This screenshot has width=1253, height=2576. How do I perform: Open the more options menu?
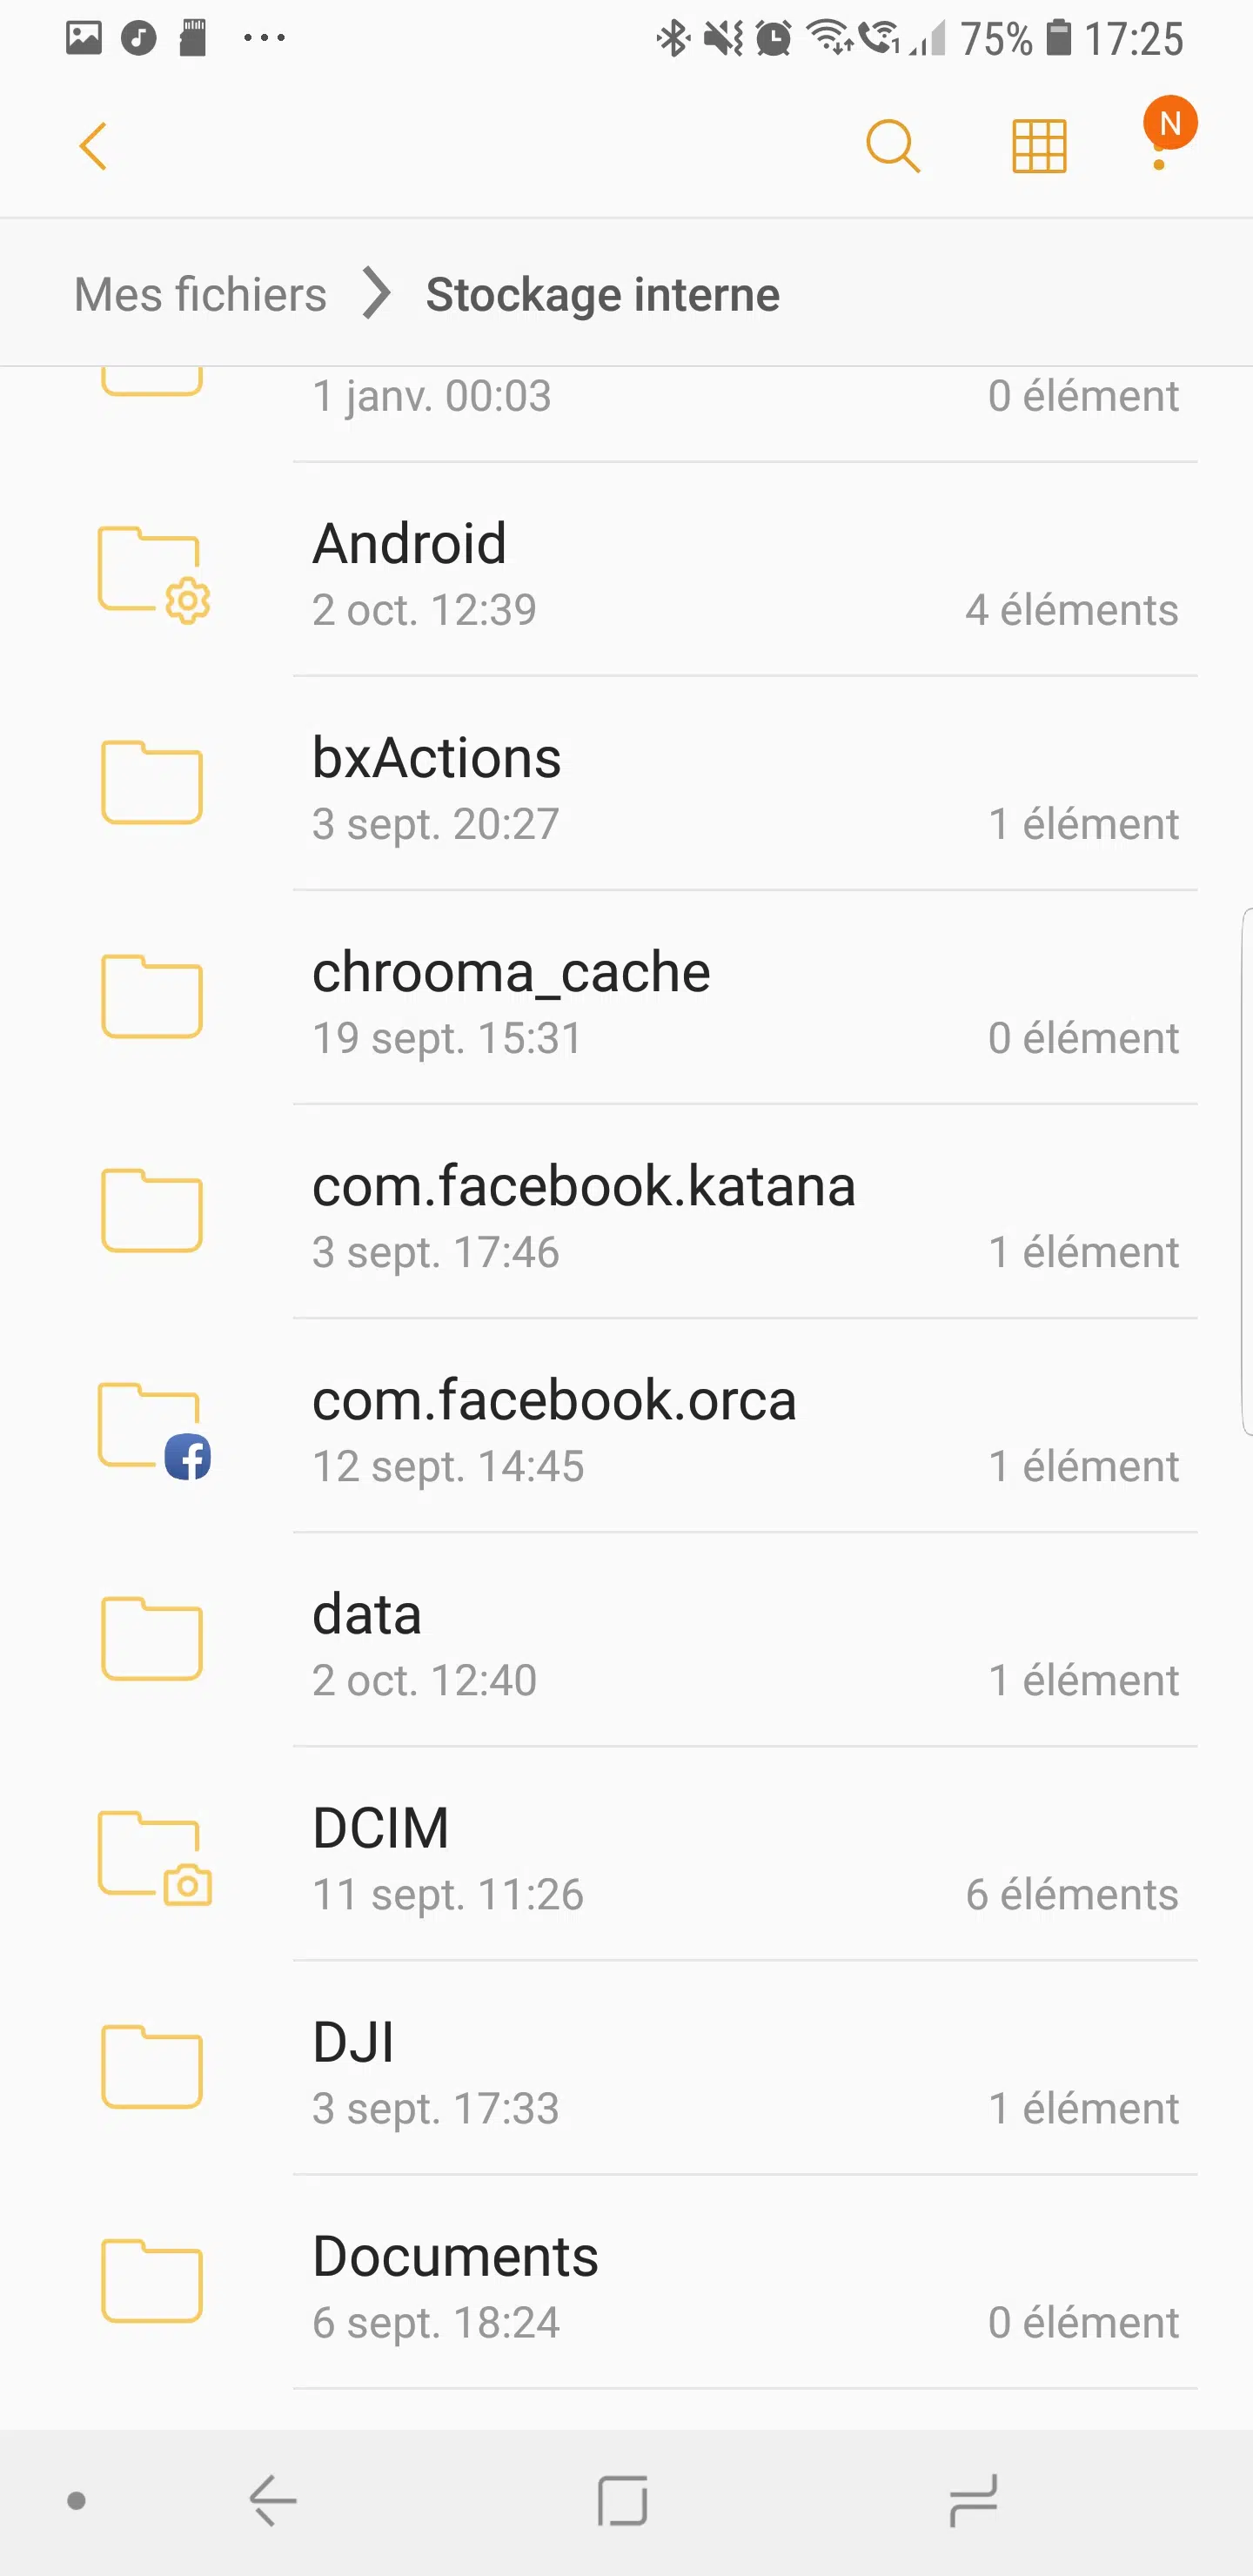1160,147
